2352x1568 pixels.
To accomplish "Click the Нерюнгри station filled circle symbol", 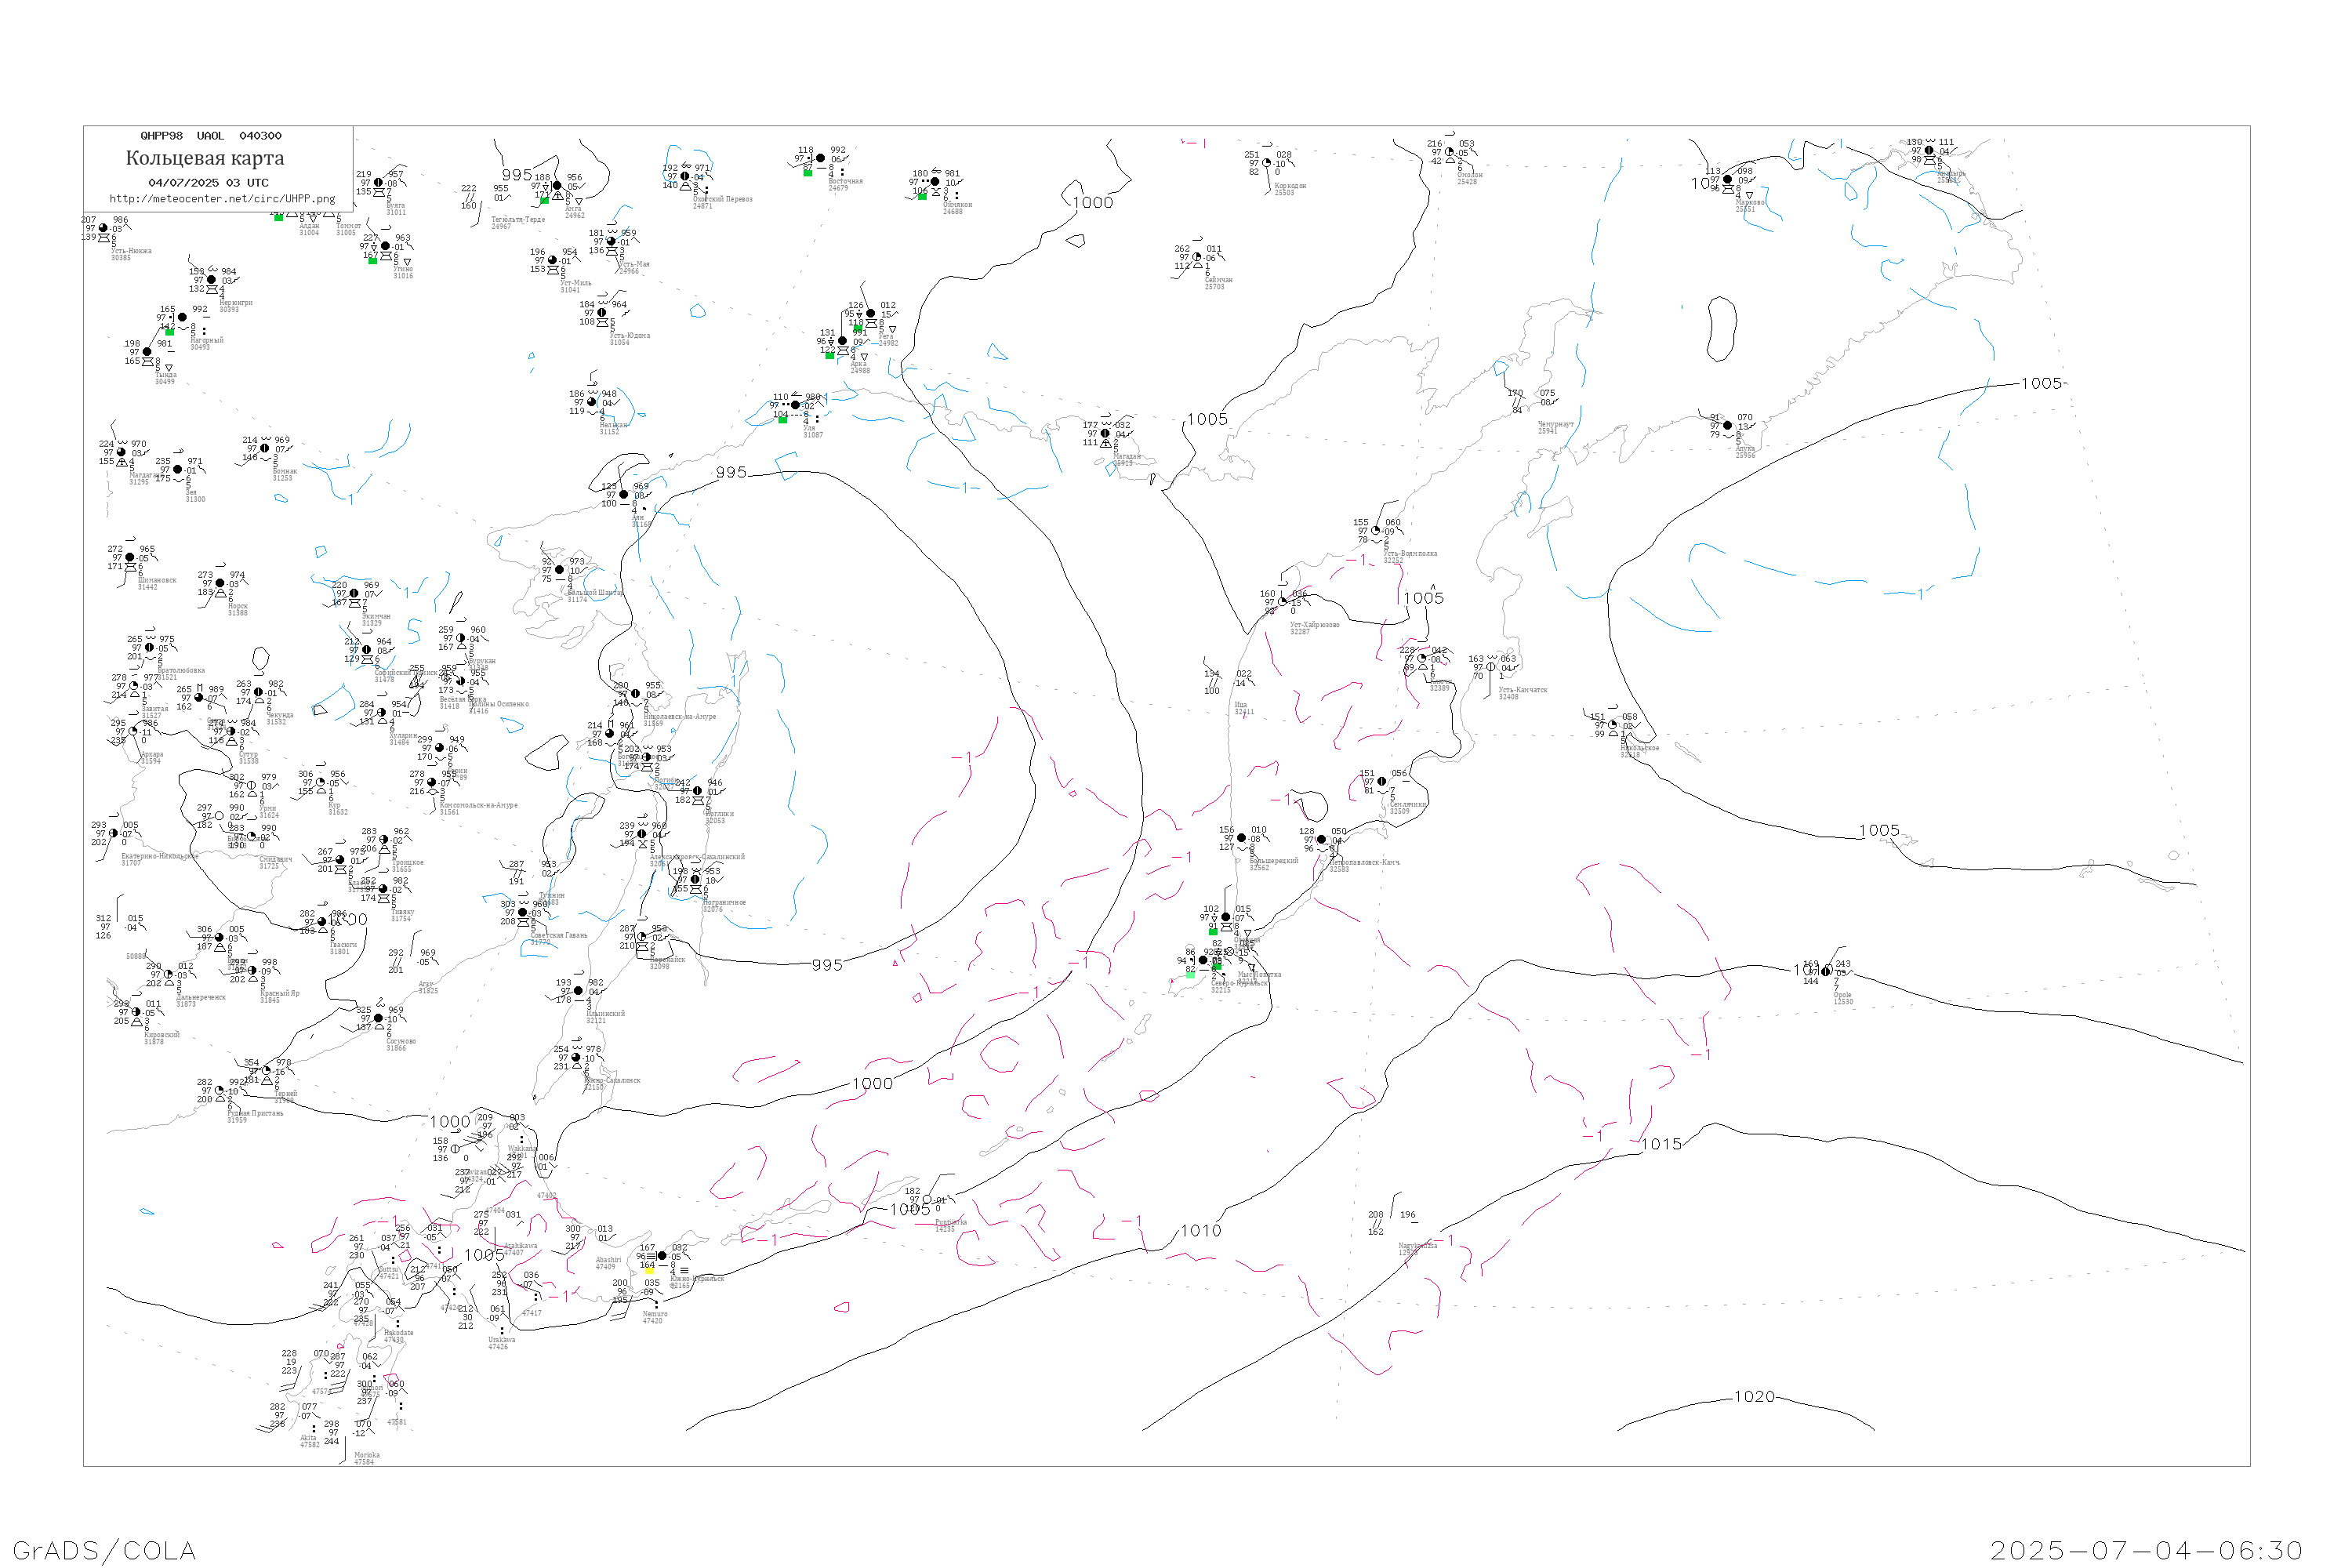I will [211, 280].
